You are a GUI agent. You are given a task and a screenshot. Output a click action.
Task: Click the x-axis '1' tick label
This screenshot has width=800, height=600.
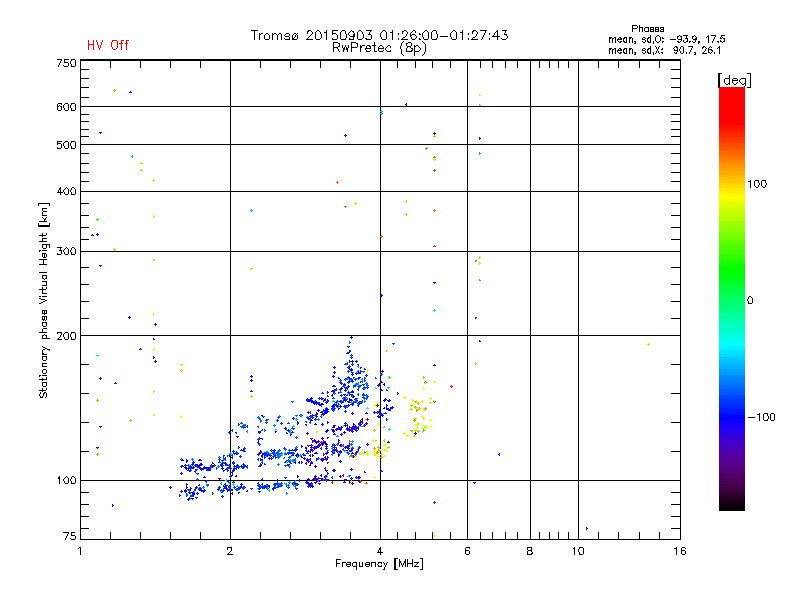click(x=80, y=551)
